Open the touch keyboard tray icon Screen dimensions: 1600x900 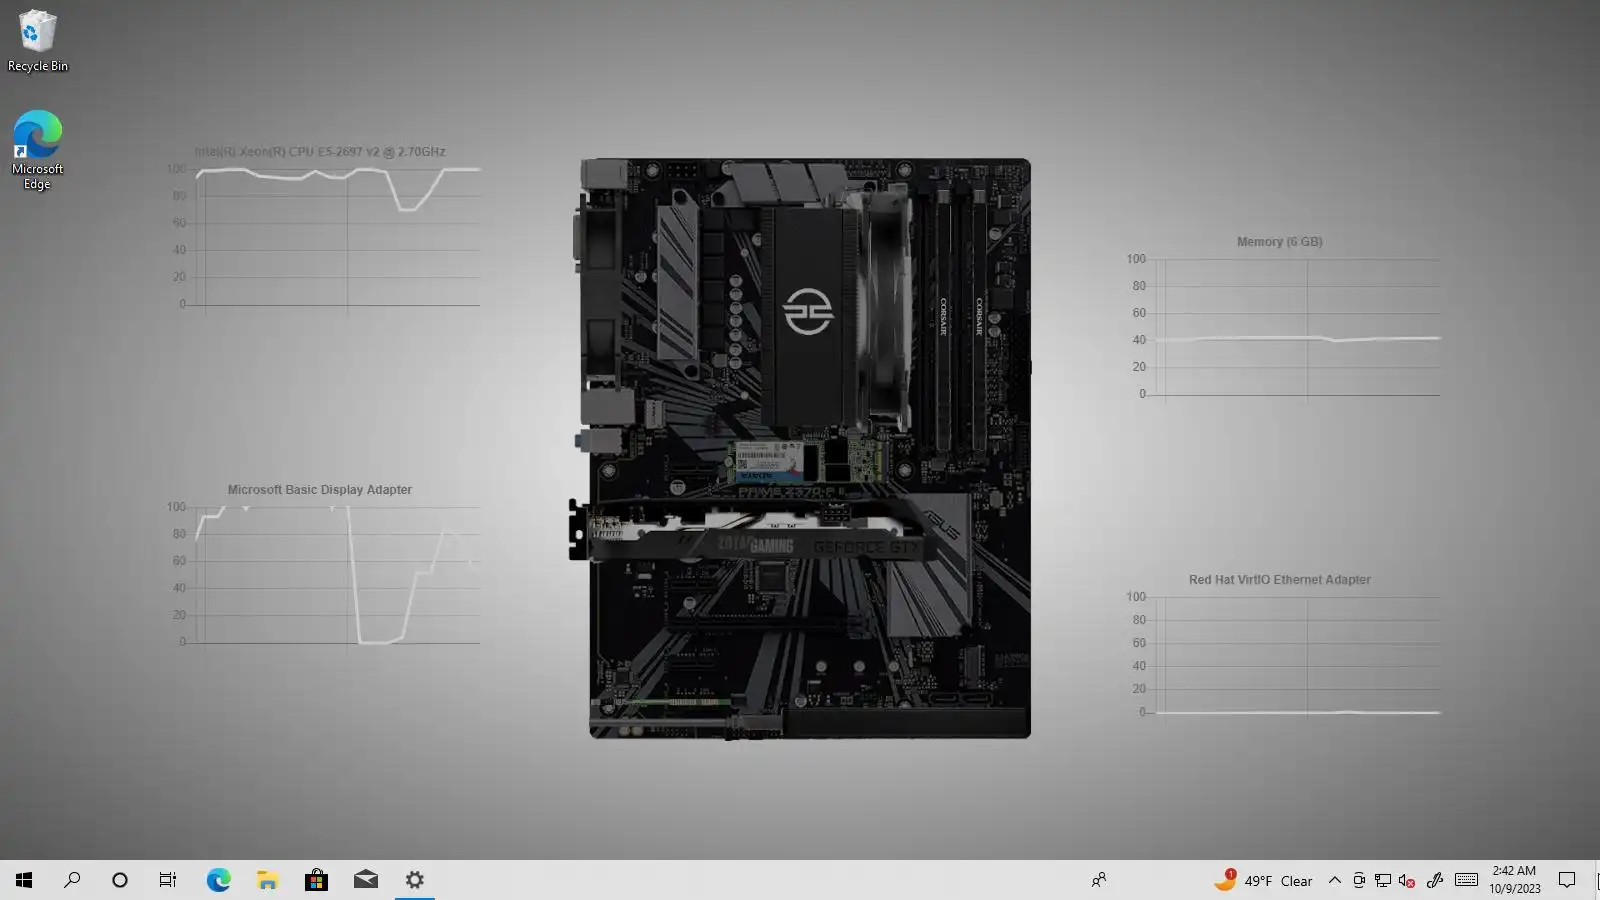(1466, 880)
